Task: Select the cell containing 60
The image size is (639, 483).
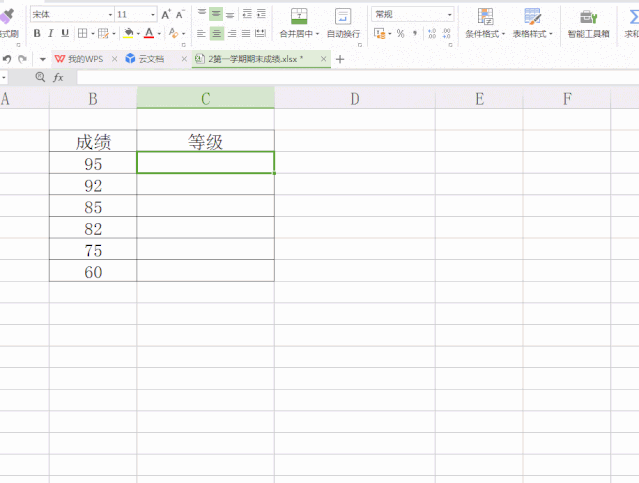Action: click(x=93, y=272)
